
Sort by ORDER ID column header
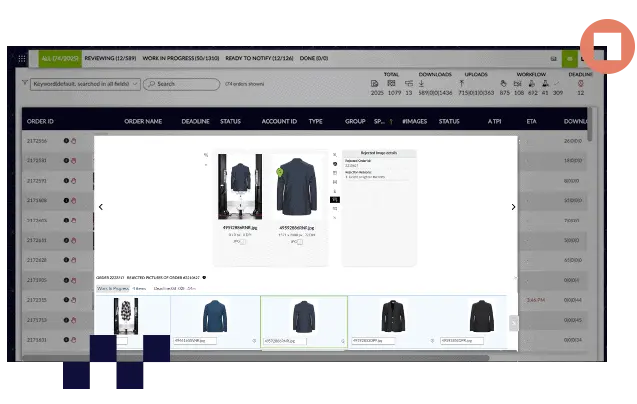40,121
